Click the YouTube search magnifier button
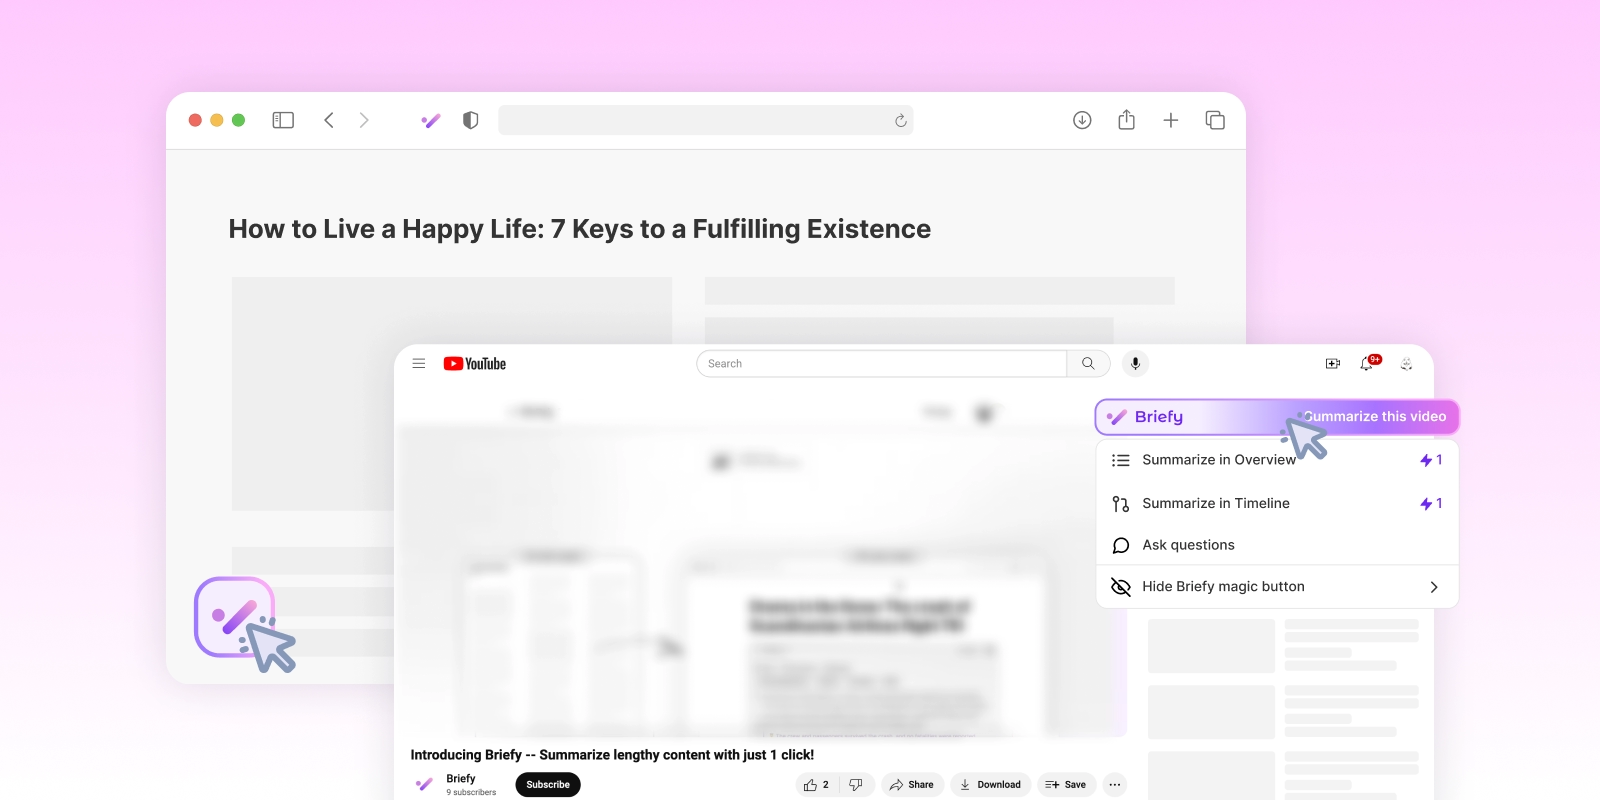 (1088, 364)
